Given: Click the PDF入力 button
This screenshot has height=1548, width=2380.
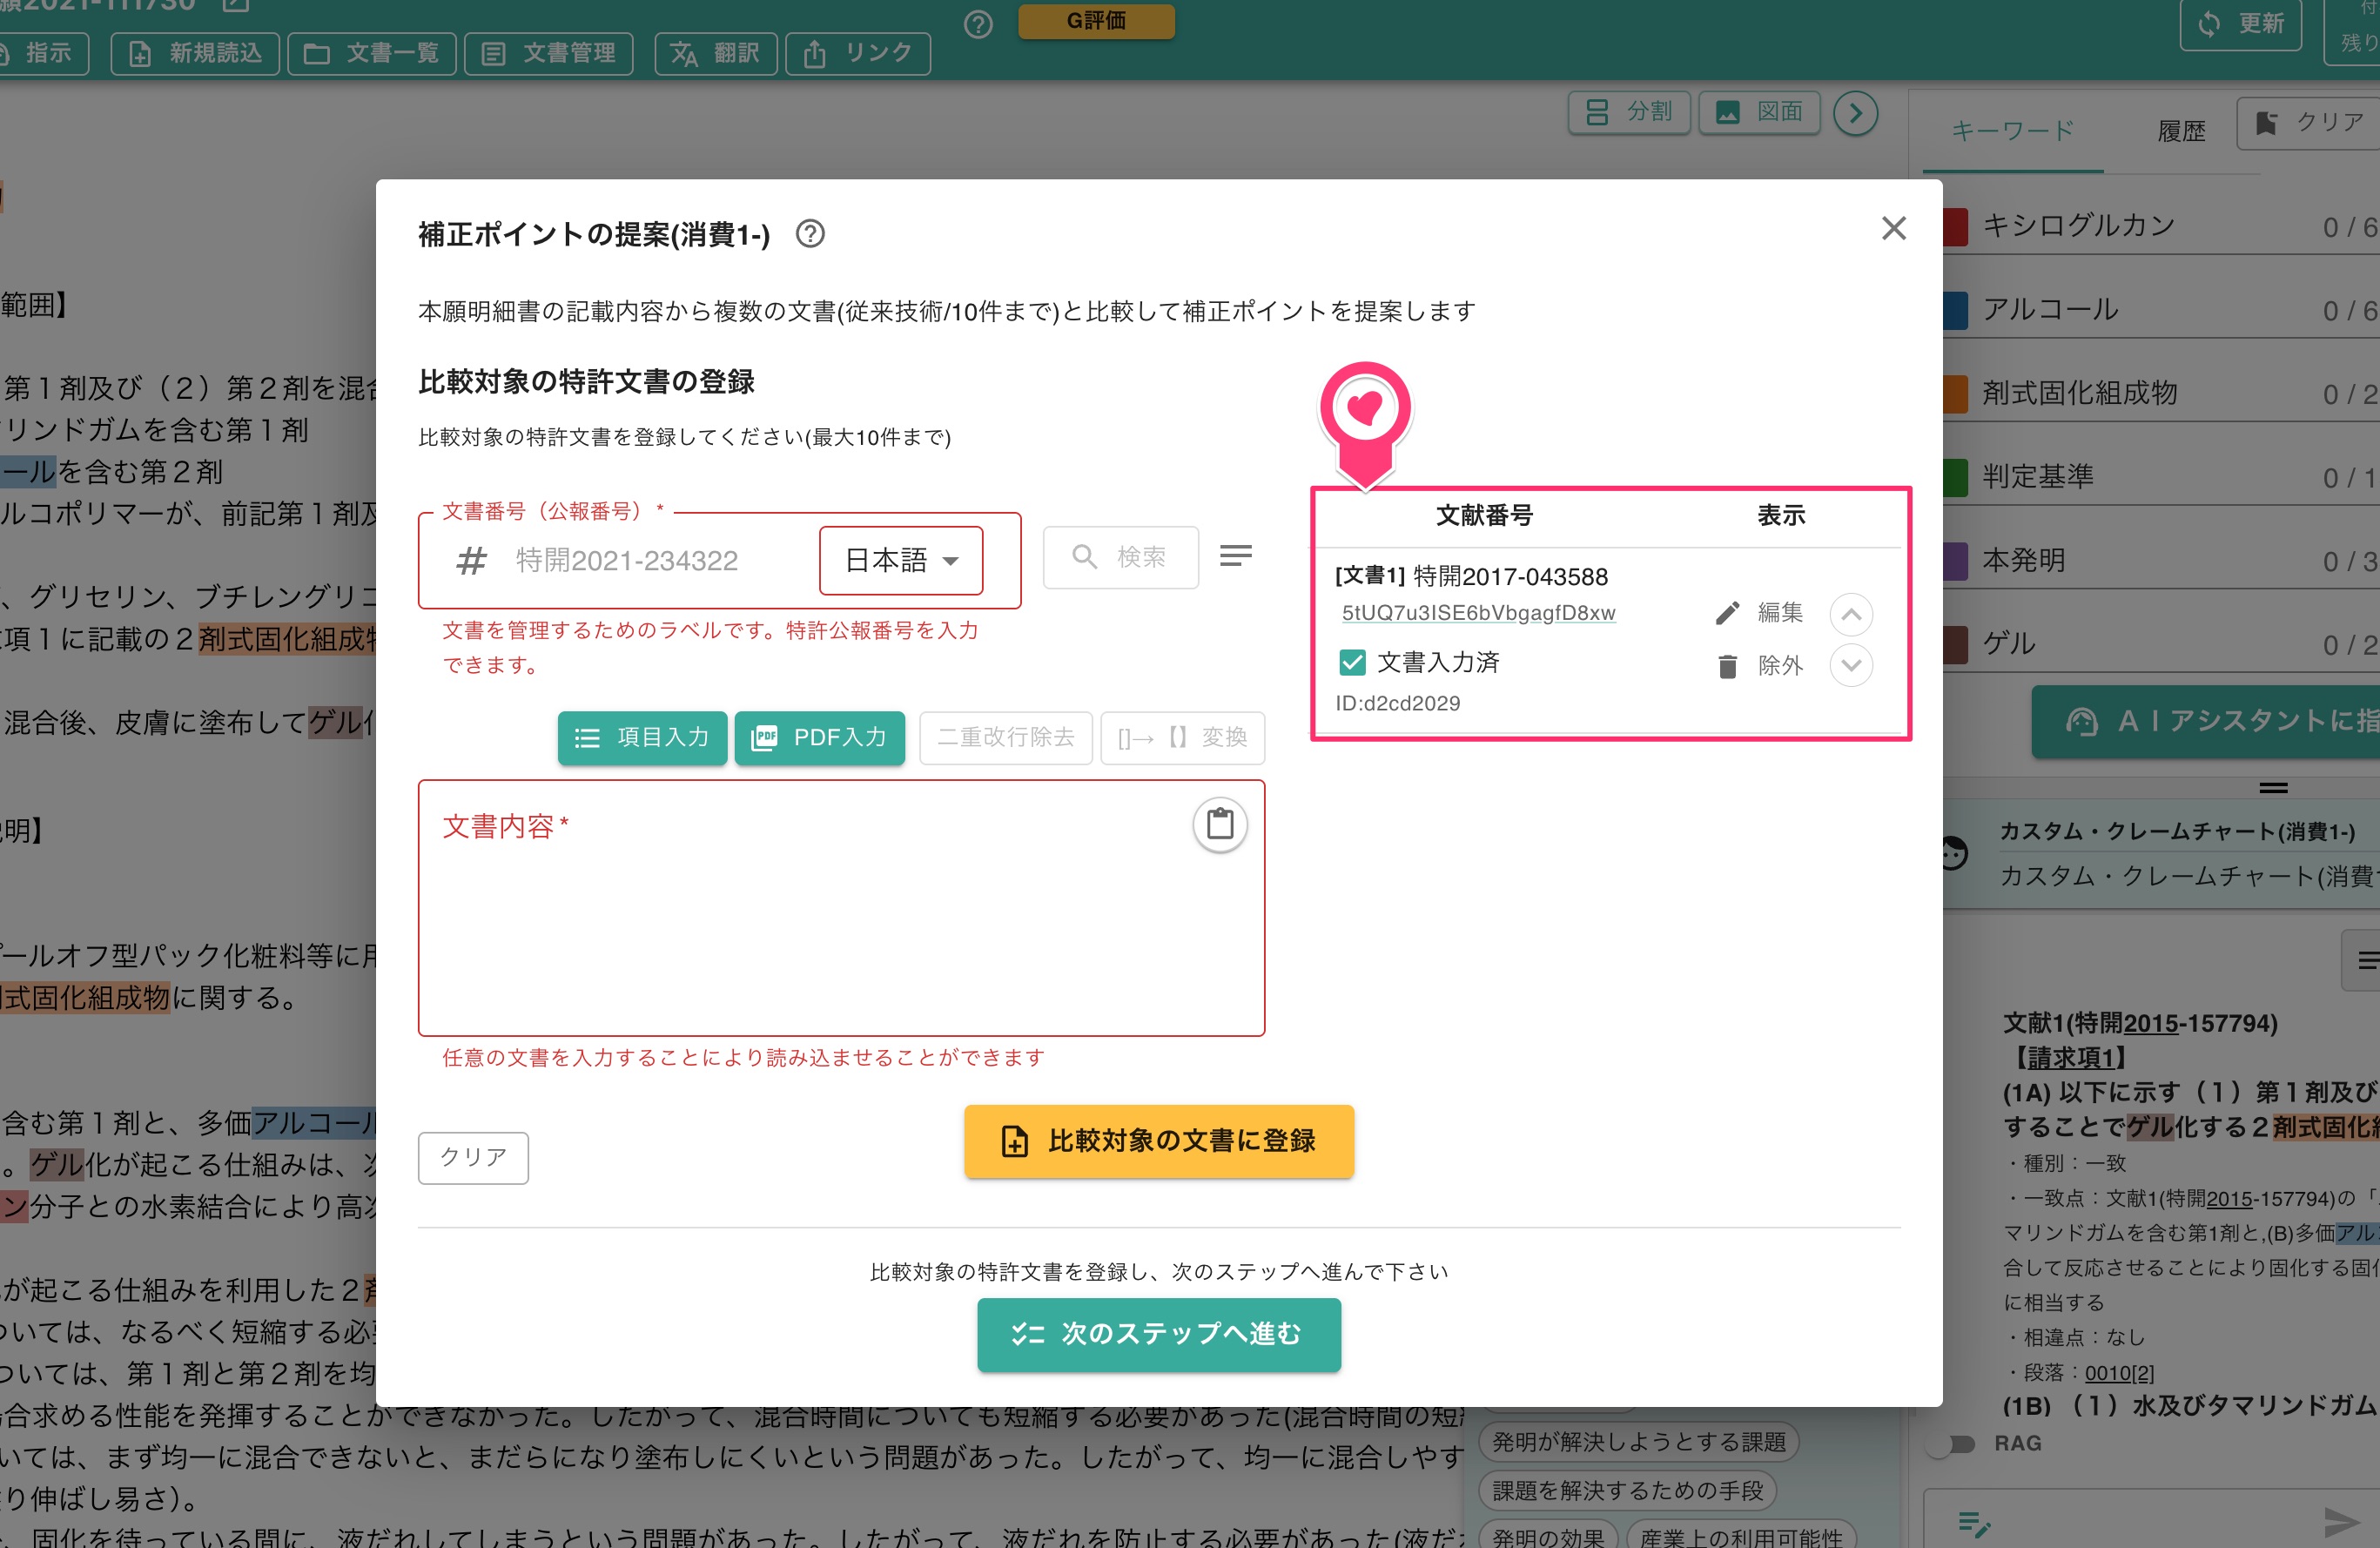Looking at the screenshot, I should click(819, 738).
